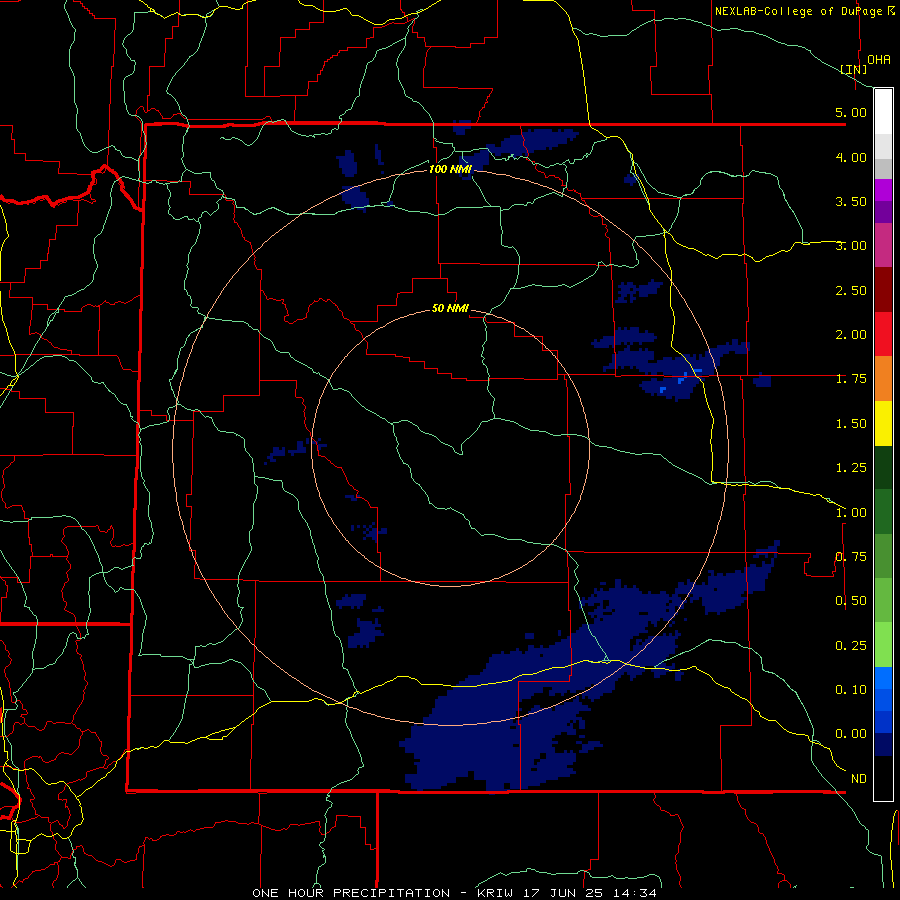
Task: Click the 0.00 scale value
Action: [851, 734]
